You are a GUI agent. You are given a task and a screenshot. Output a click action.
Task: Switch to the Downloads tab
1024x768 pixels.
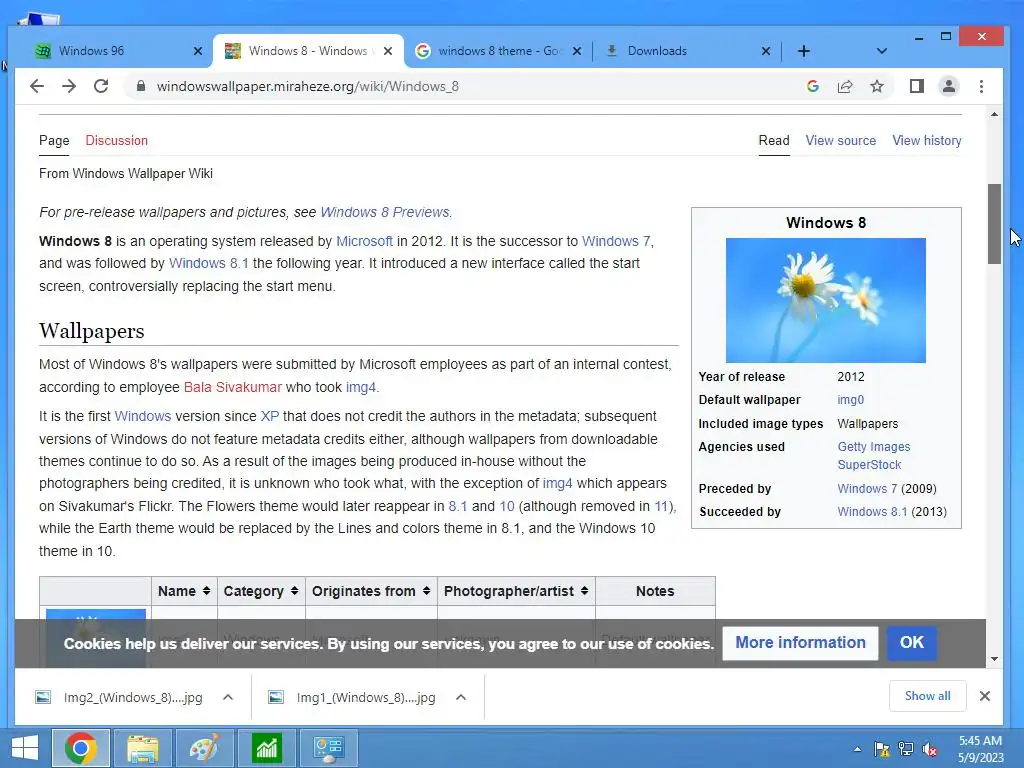point(686,51)
